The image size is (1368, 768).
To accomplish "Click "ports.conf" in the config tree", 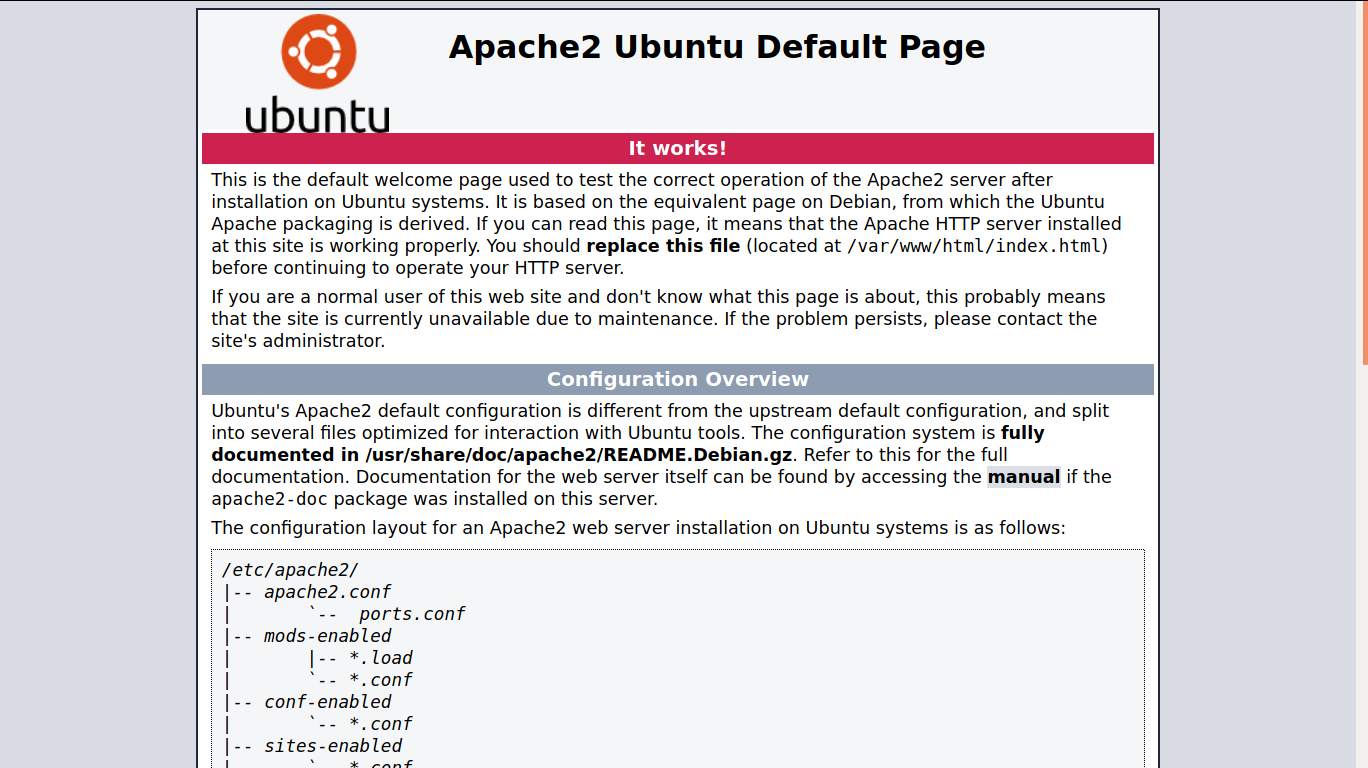I will coord(412,614).
